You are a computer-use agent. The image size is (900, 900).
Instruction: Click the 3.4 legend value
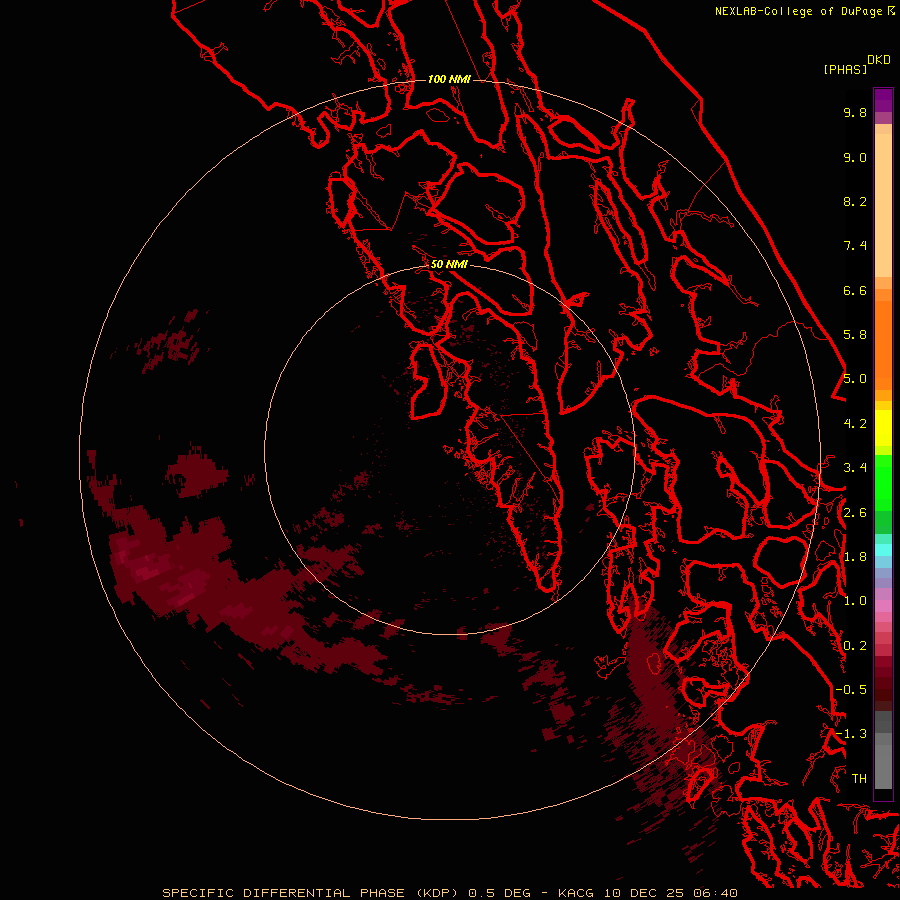pyautogui.click(x=855, y=468)
